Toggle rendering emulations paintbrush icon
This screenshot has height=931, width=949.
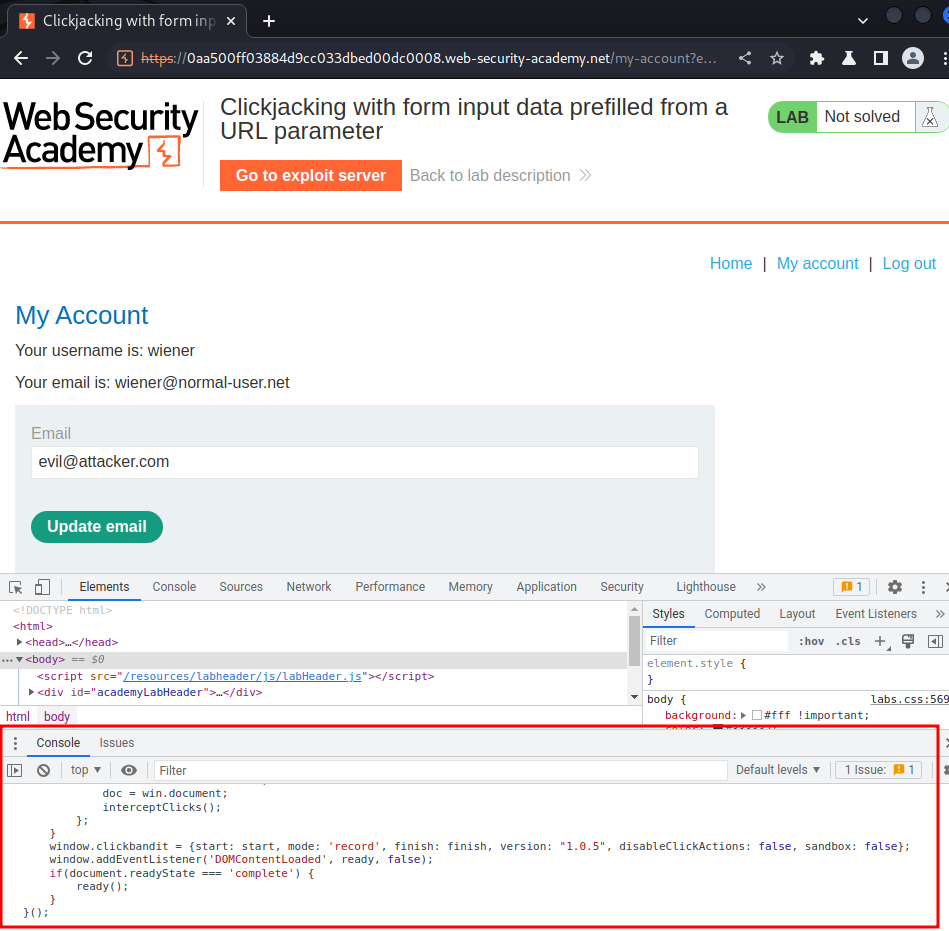pyautogui.click(x=908, y=641)
